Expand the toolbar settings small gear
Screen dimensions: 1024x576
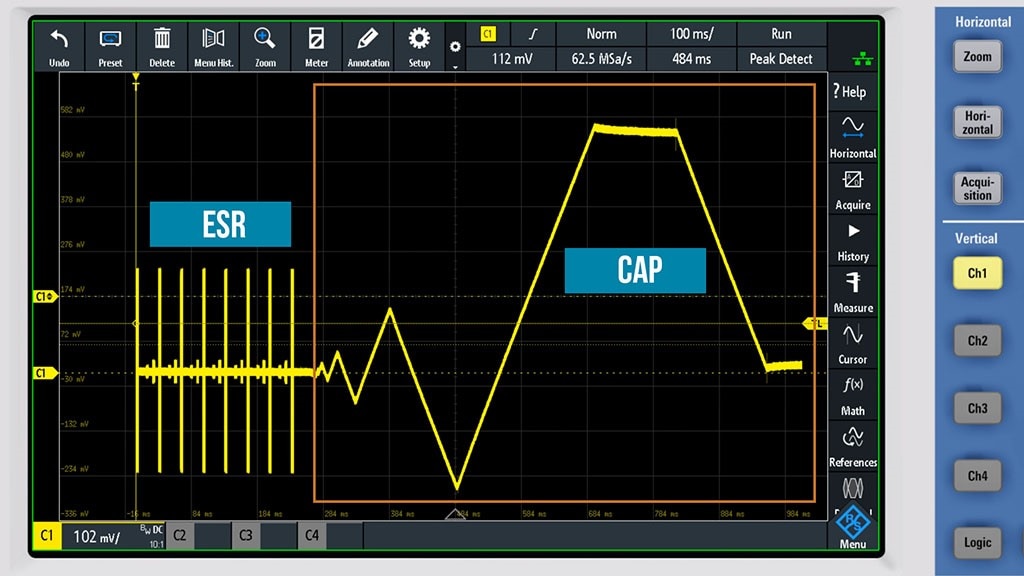(455, 48)
